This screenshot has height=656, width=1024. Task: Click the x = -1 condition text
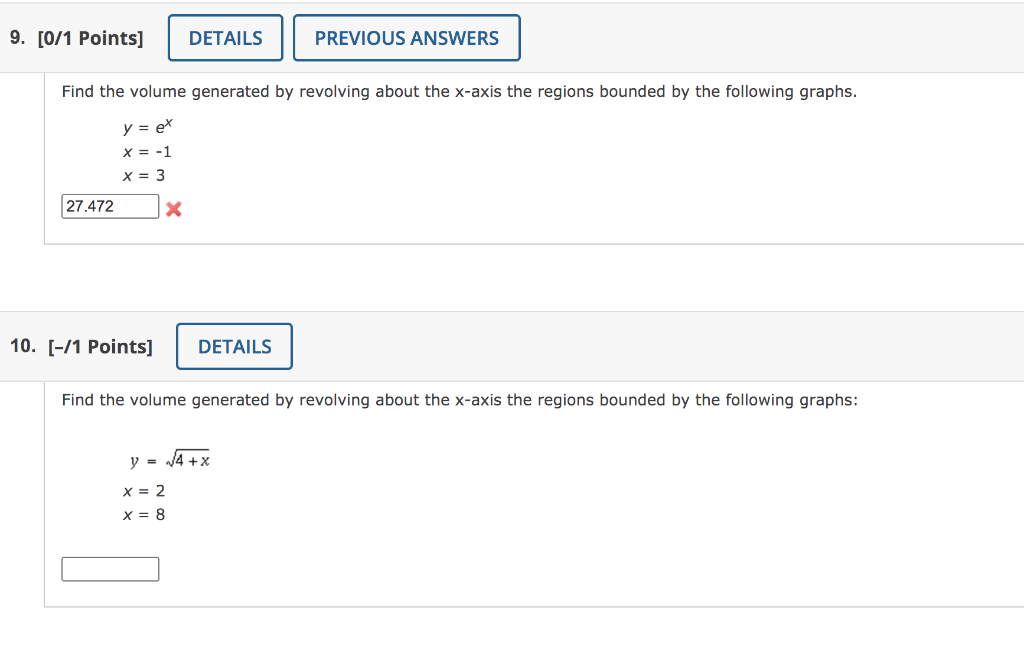[145, 151]
